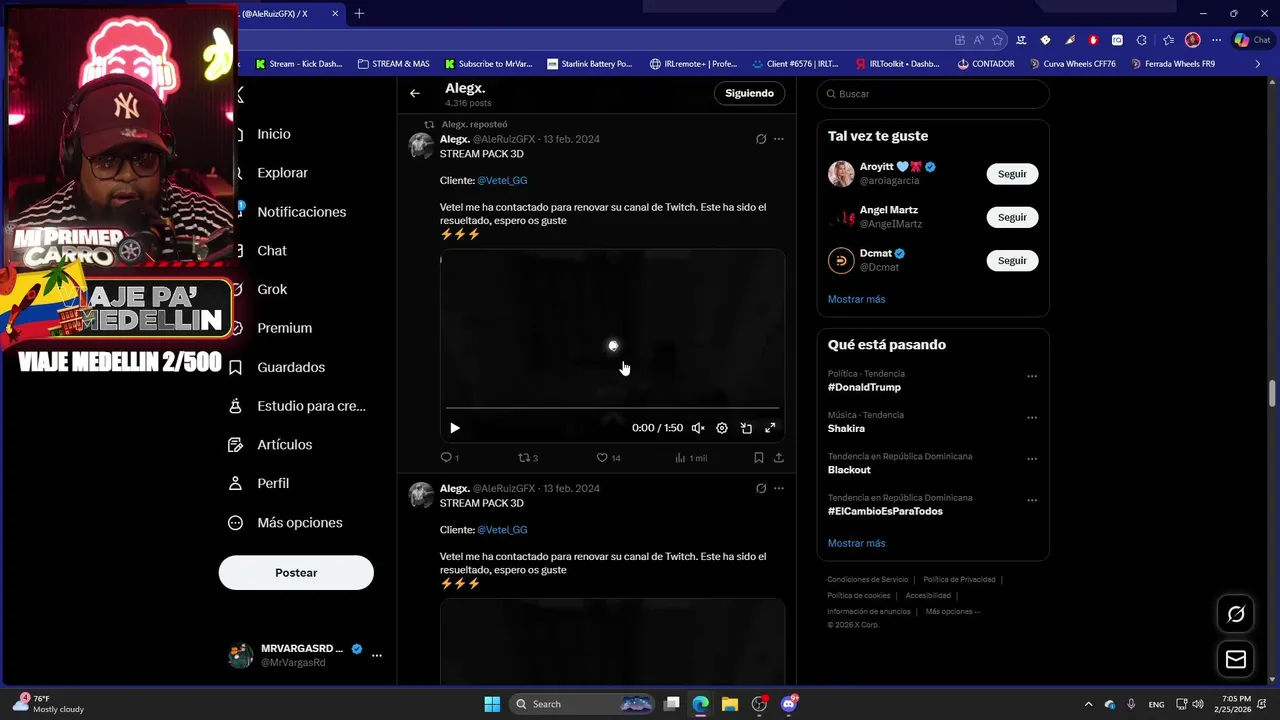Click the Perfil person icon
The width and height of the screenshot is (1280, 720).
236,483
